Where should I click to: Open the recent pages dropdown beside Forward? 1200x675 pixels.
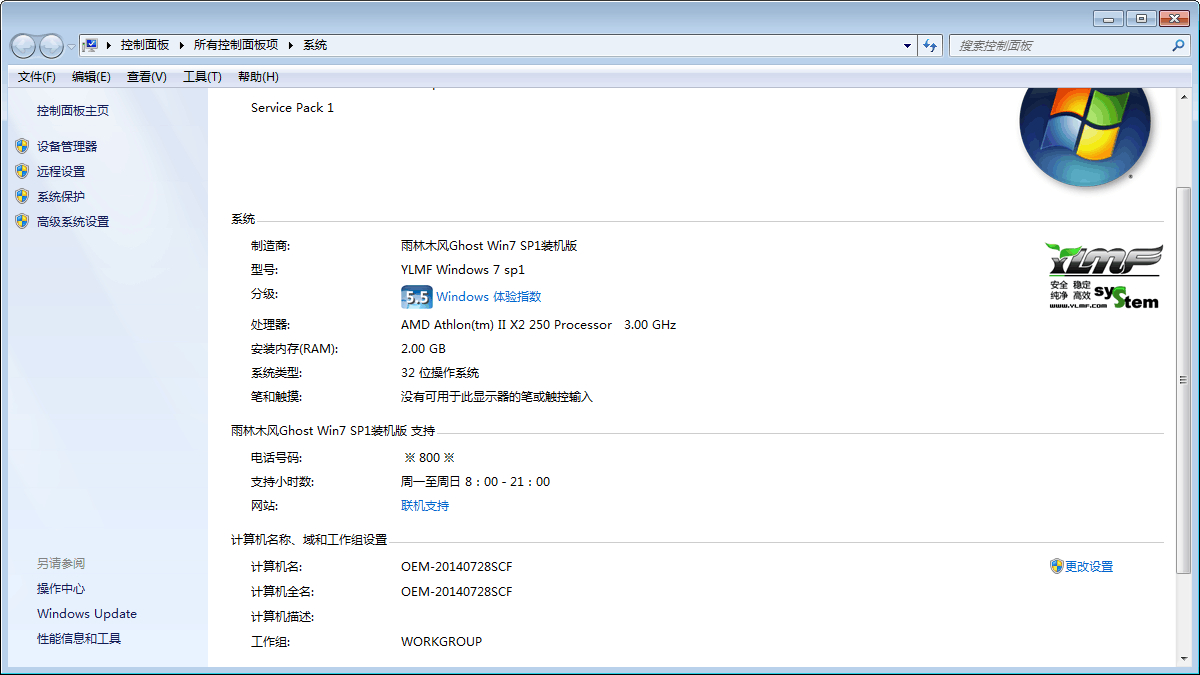(71, 46)
